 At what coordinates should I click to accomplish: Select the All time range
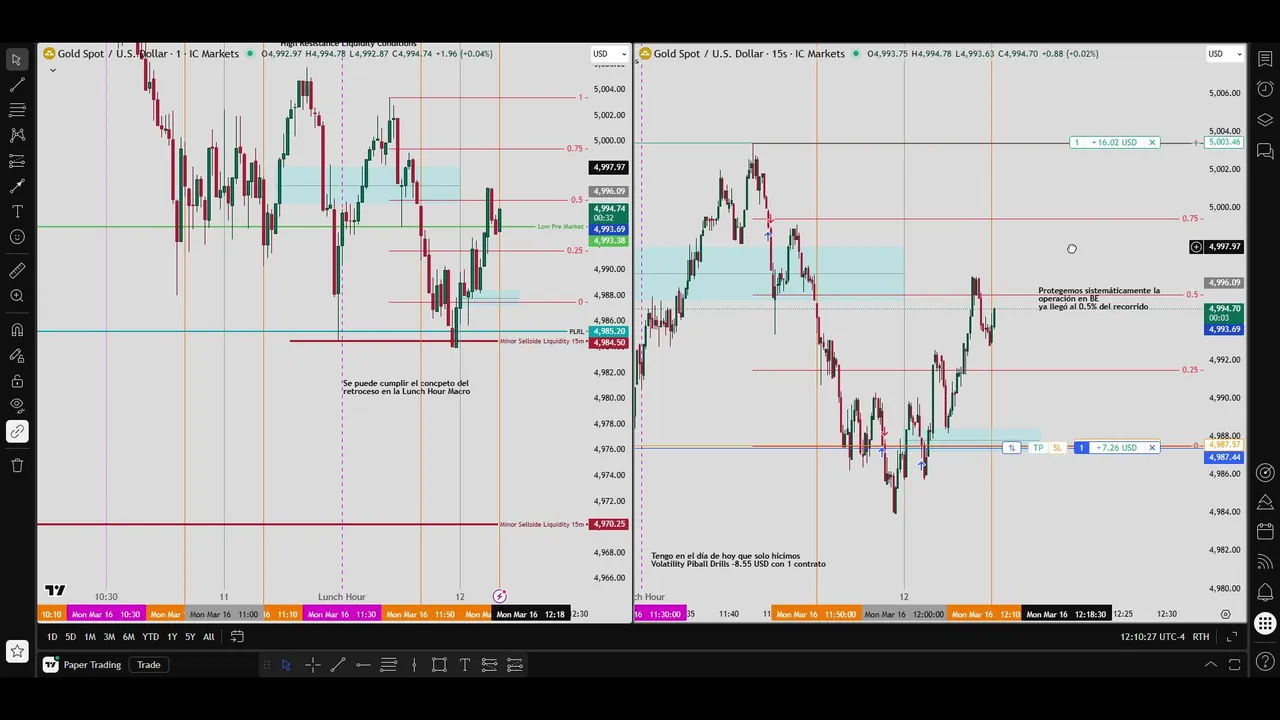click(x=209, y=637)
